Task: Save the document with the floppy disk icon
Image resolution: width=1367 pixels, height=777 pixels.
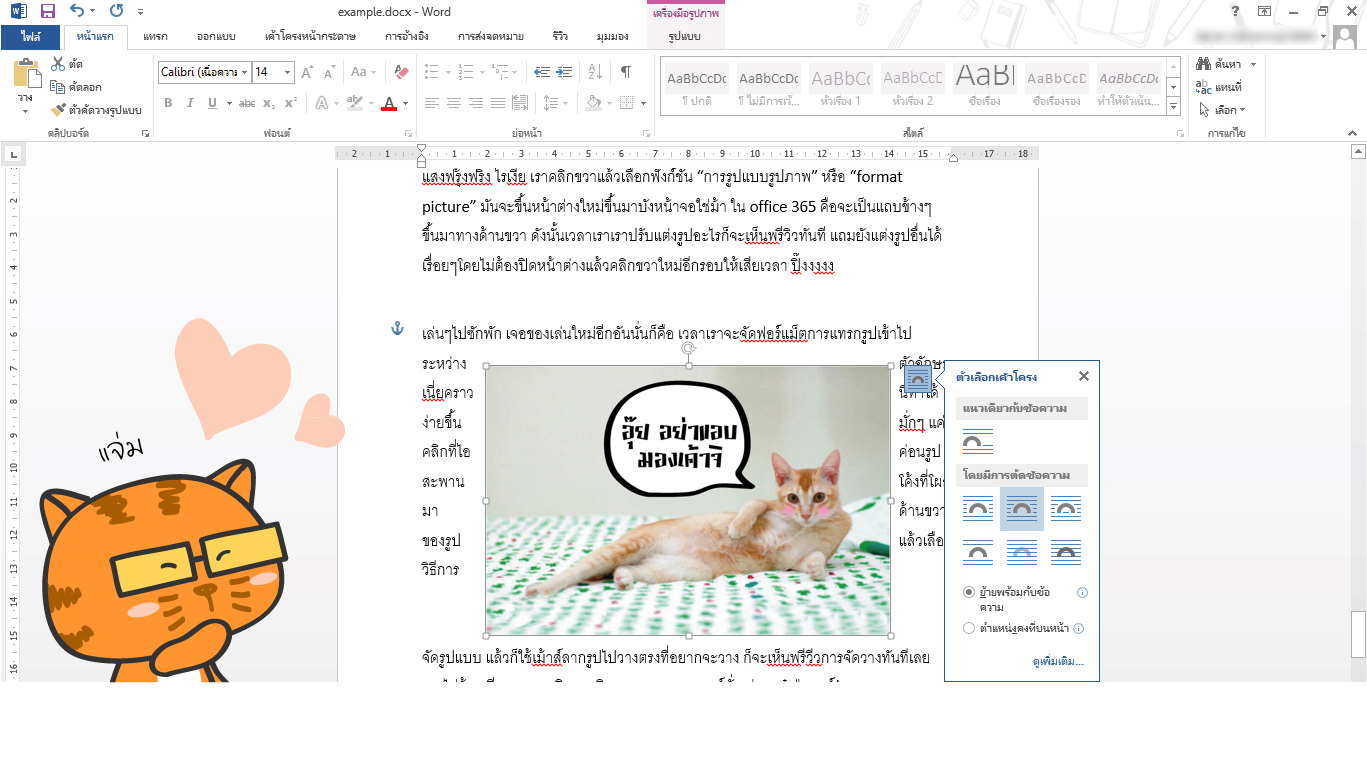Action: click(x=47, y=12)
